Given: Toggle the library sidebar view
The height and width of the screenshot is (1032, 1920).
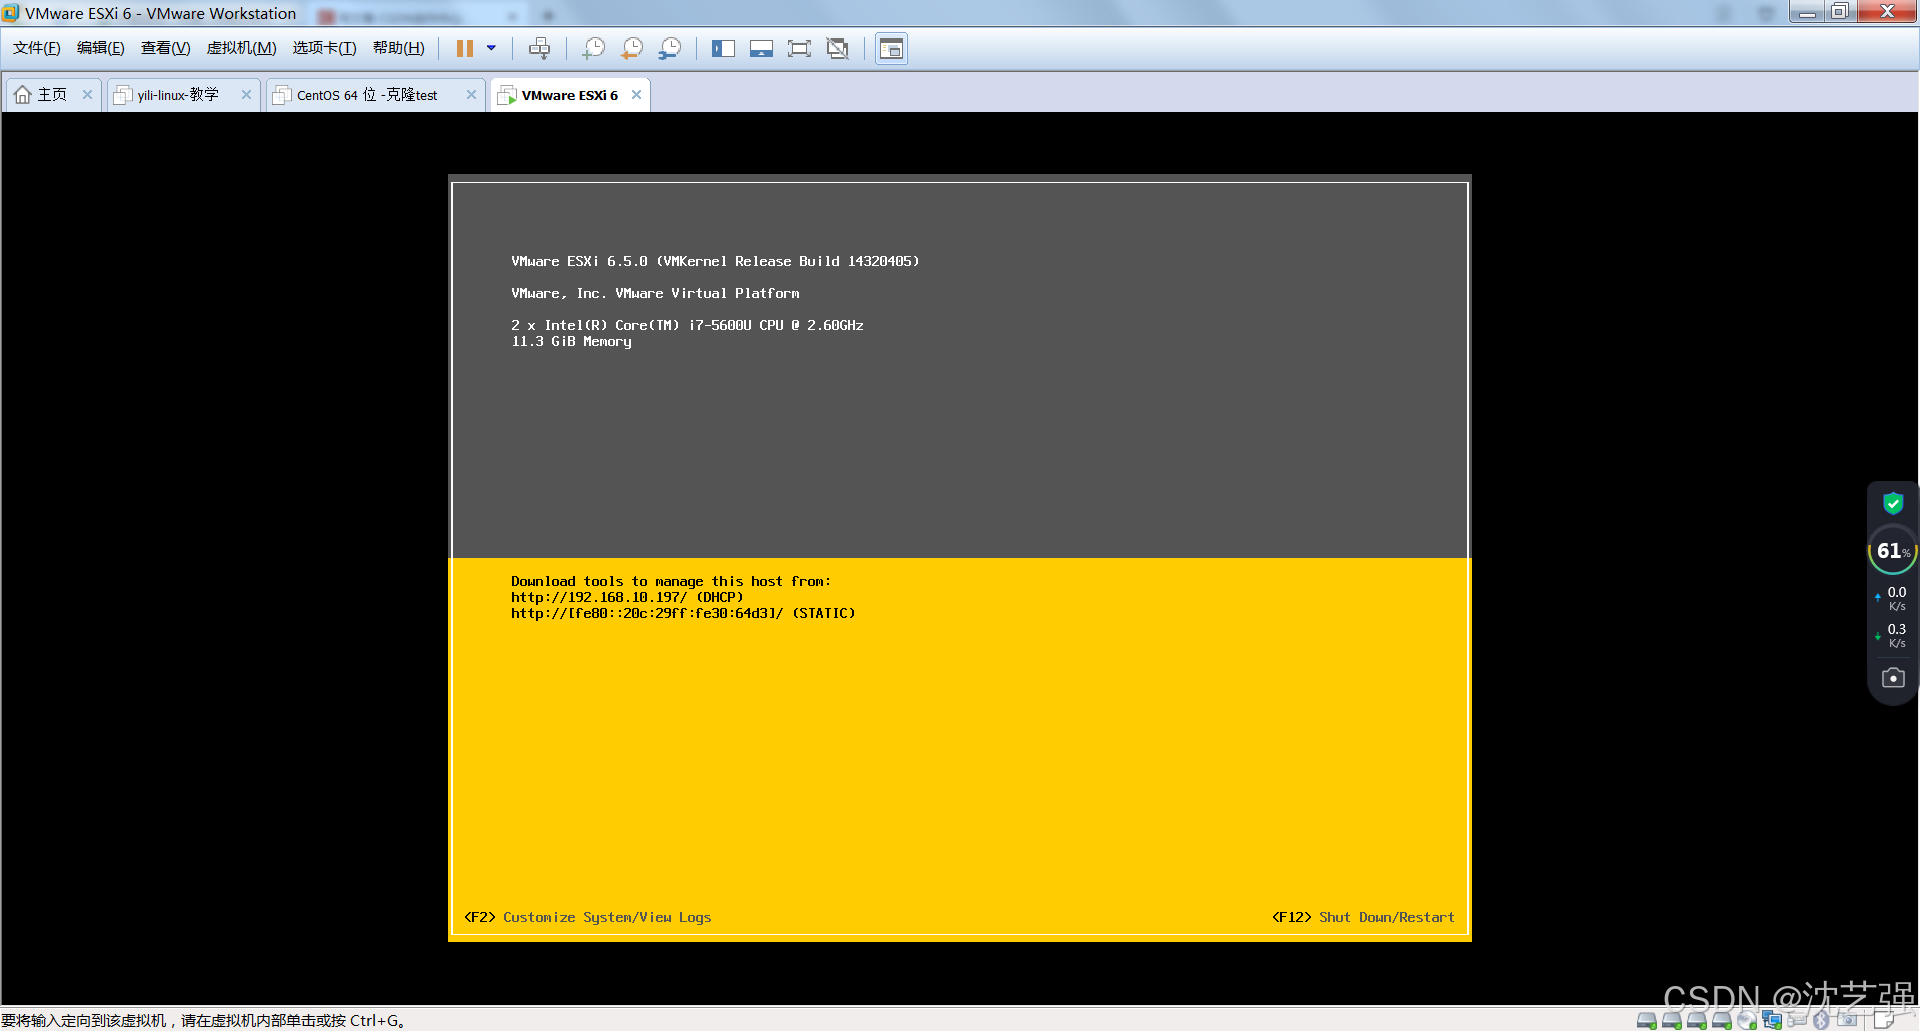Looking at the screenshot, I should coord(723,48).
